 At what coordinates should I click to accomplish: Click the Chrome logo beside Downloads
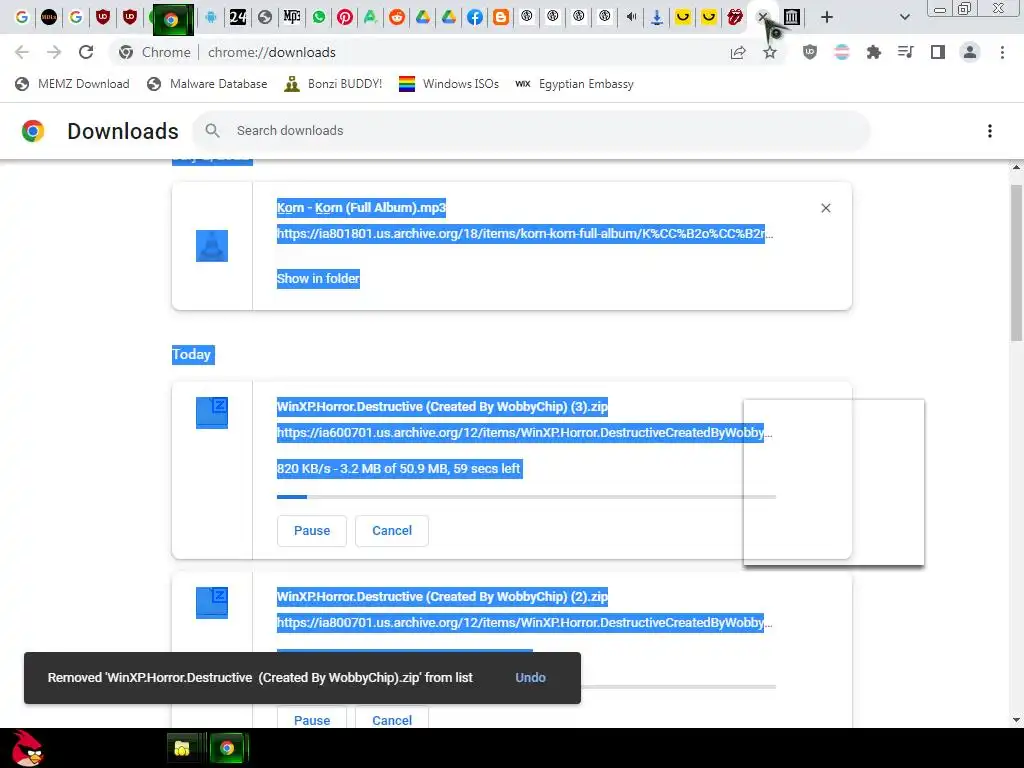pyautogui.click(x=33, y=131)
